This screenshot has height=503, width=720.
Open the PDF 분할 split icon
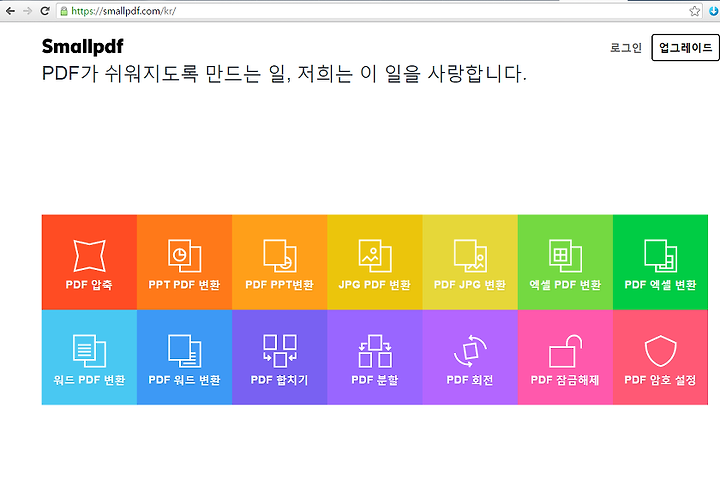tap(375, 351)
